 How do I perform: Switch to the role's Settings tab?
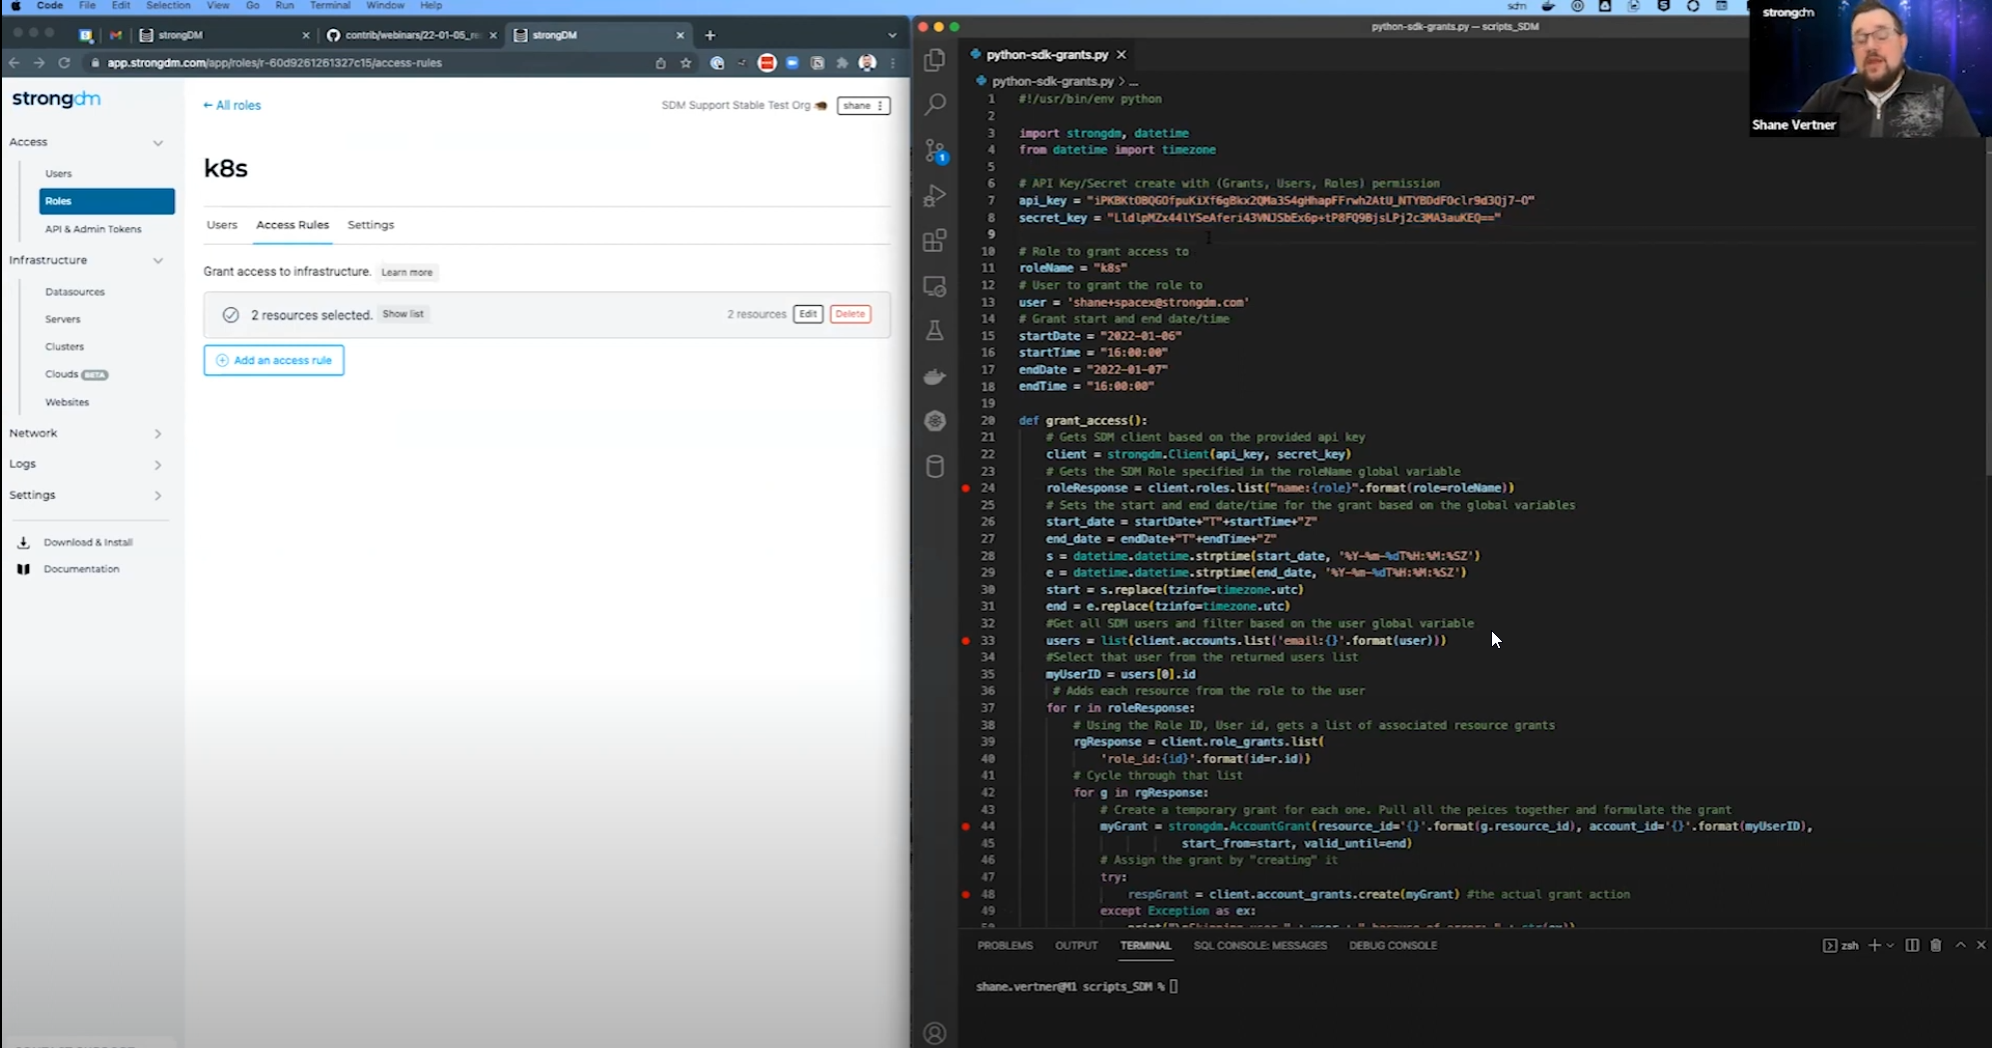click(x=371, y=225)
